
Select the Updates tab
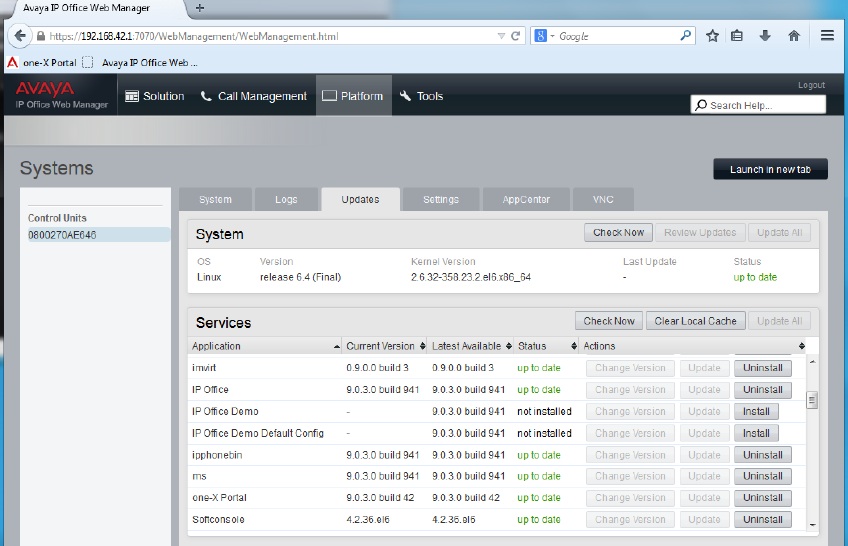(360, 199)
